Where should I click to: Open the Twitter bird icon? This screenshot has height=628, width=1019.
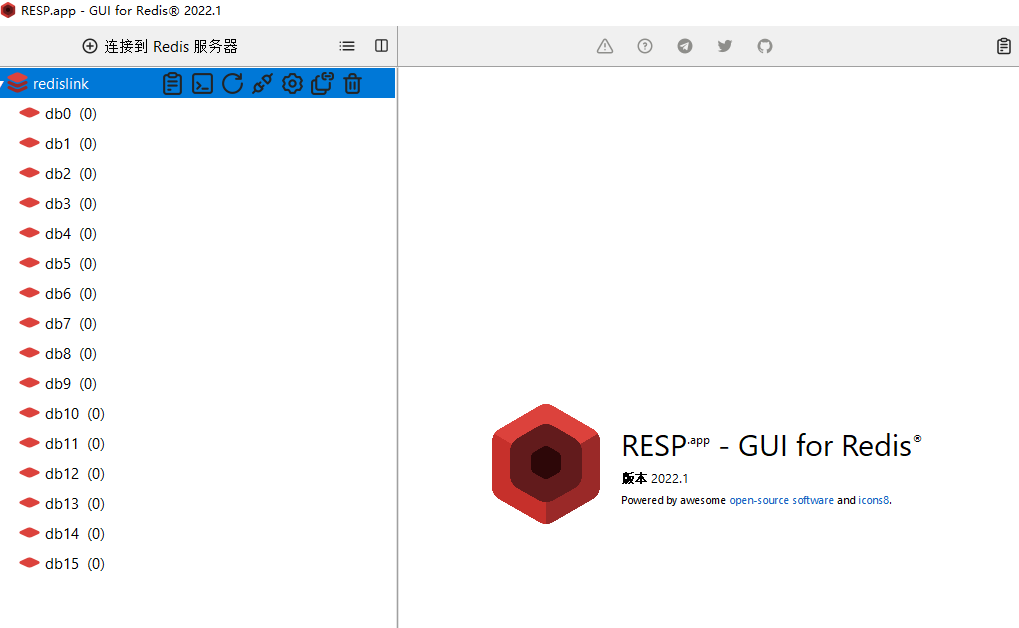tap(725, 46)
